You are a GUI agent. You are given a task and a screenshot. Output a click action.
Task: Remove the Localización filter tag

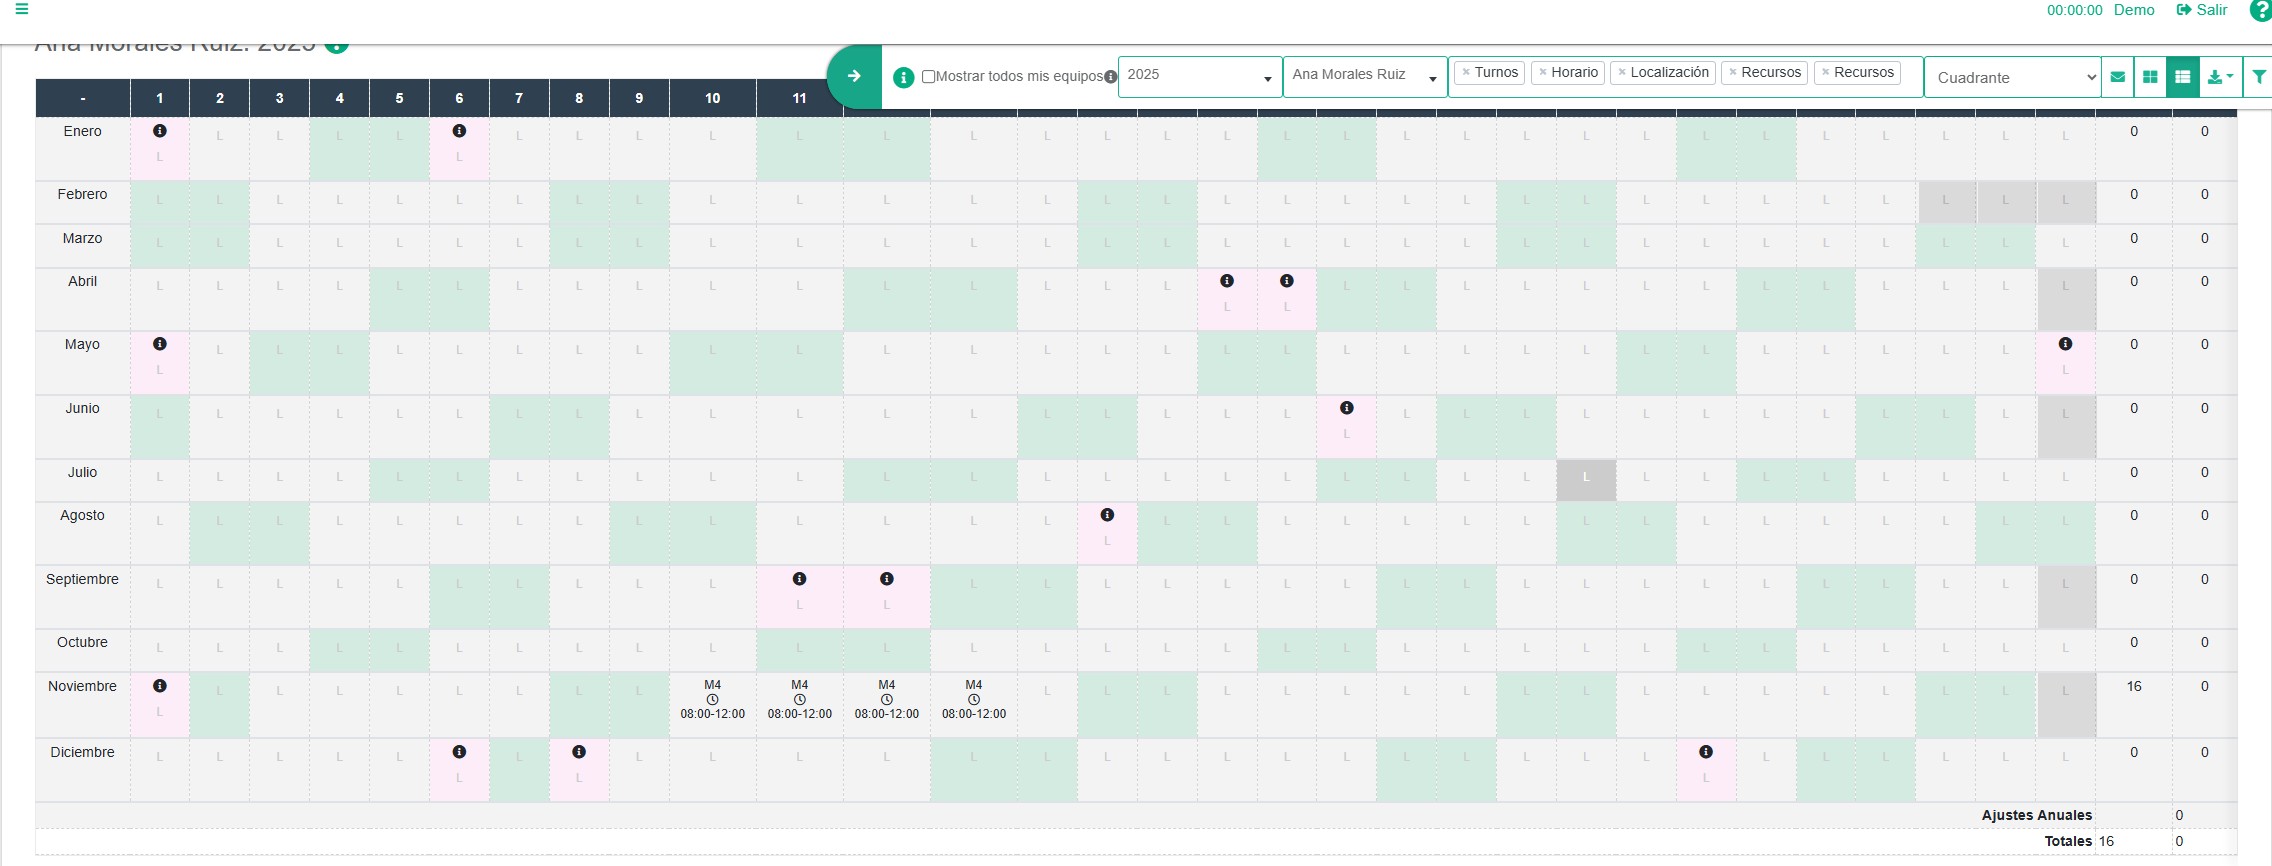pos(1622,72)
